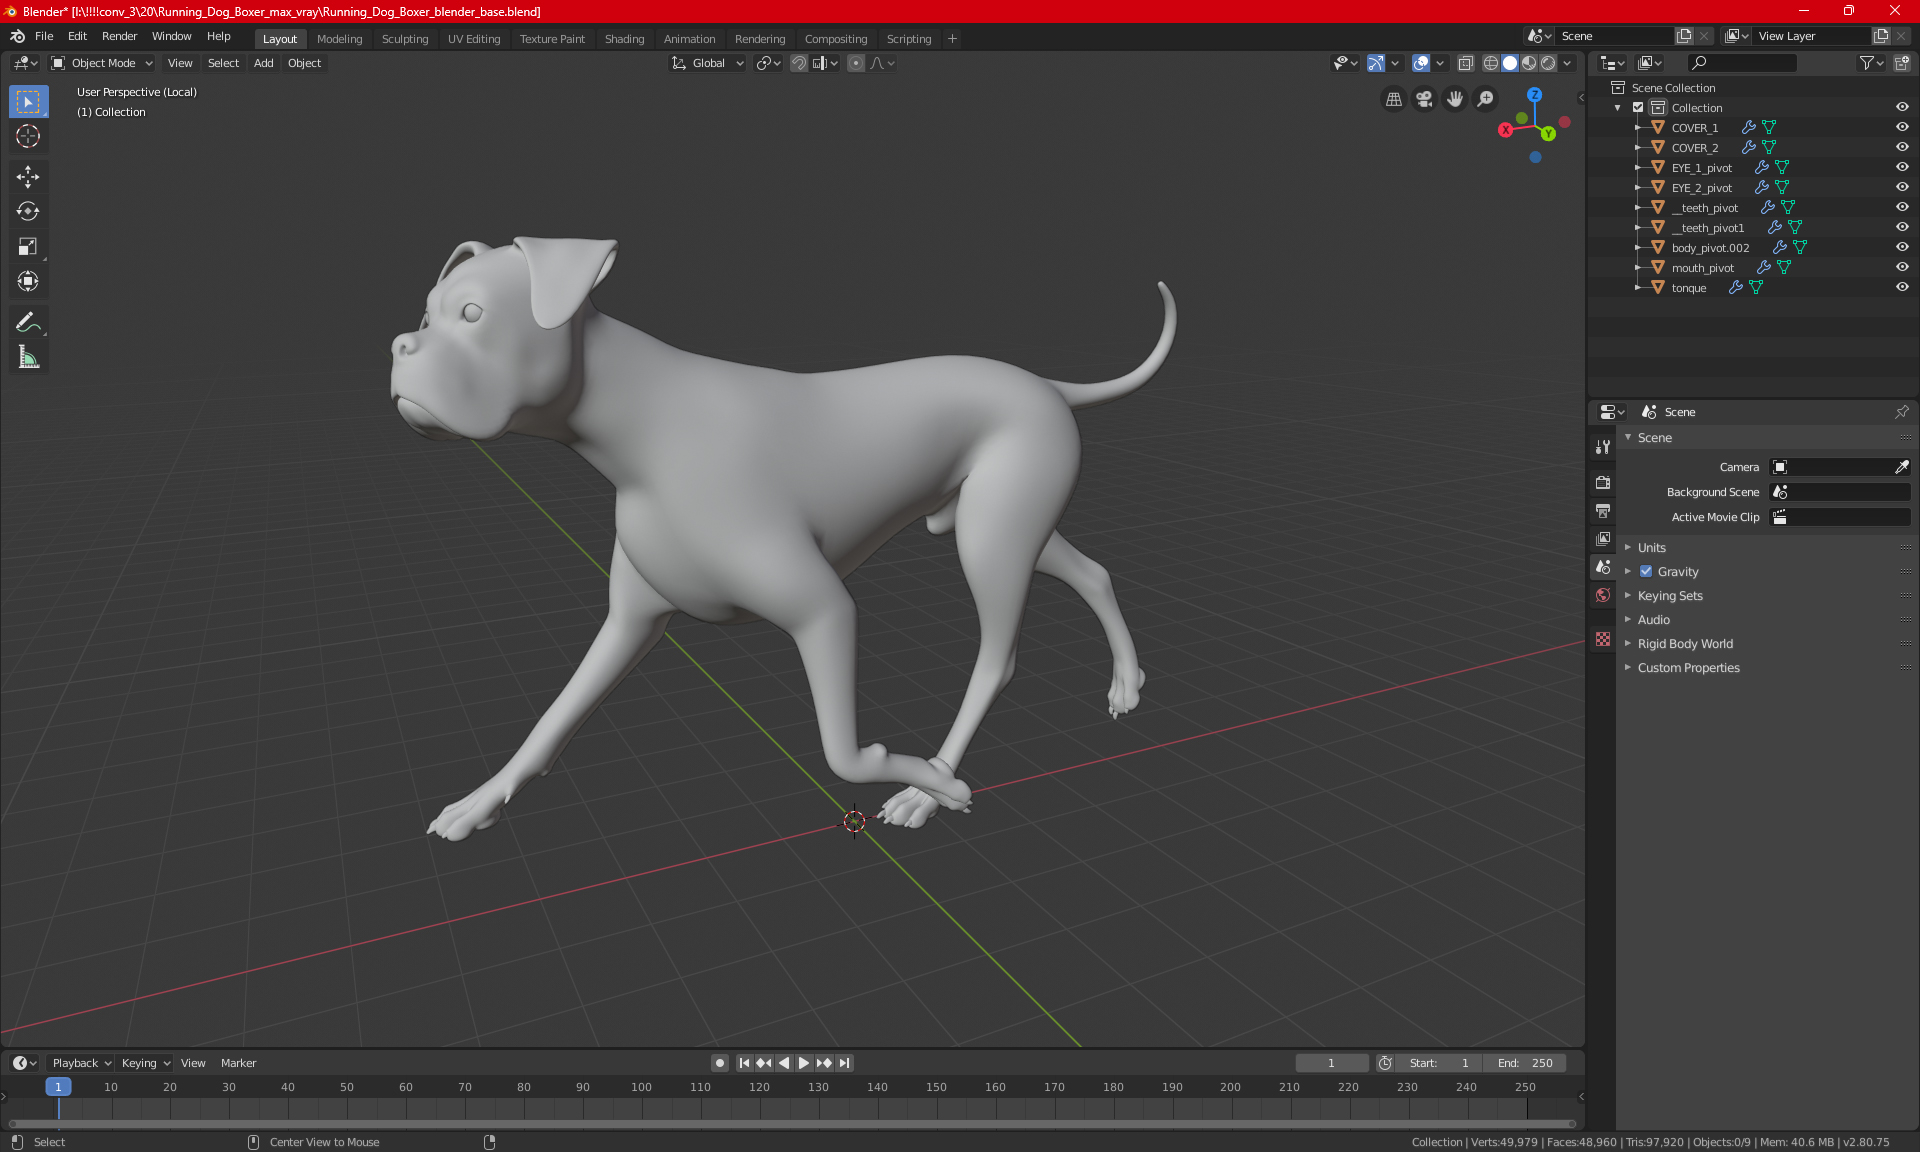Viewport: 1920px width, 1152px height.
Task: Switch to orthographic/perspective grid view icon
Action: [1393, 99]
